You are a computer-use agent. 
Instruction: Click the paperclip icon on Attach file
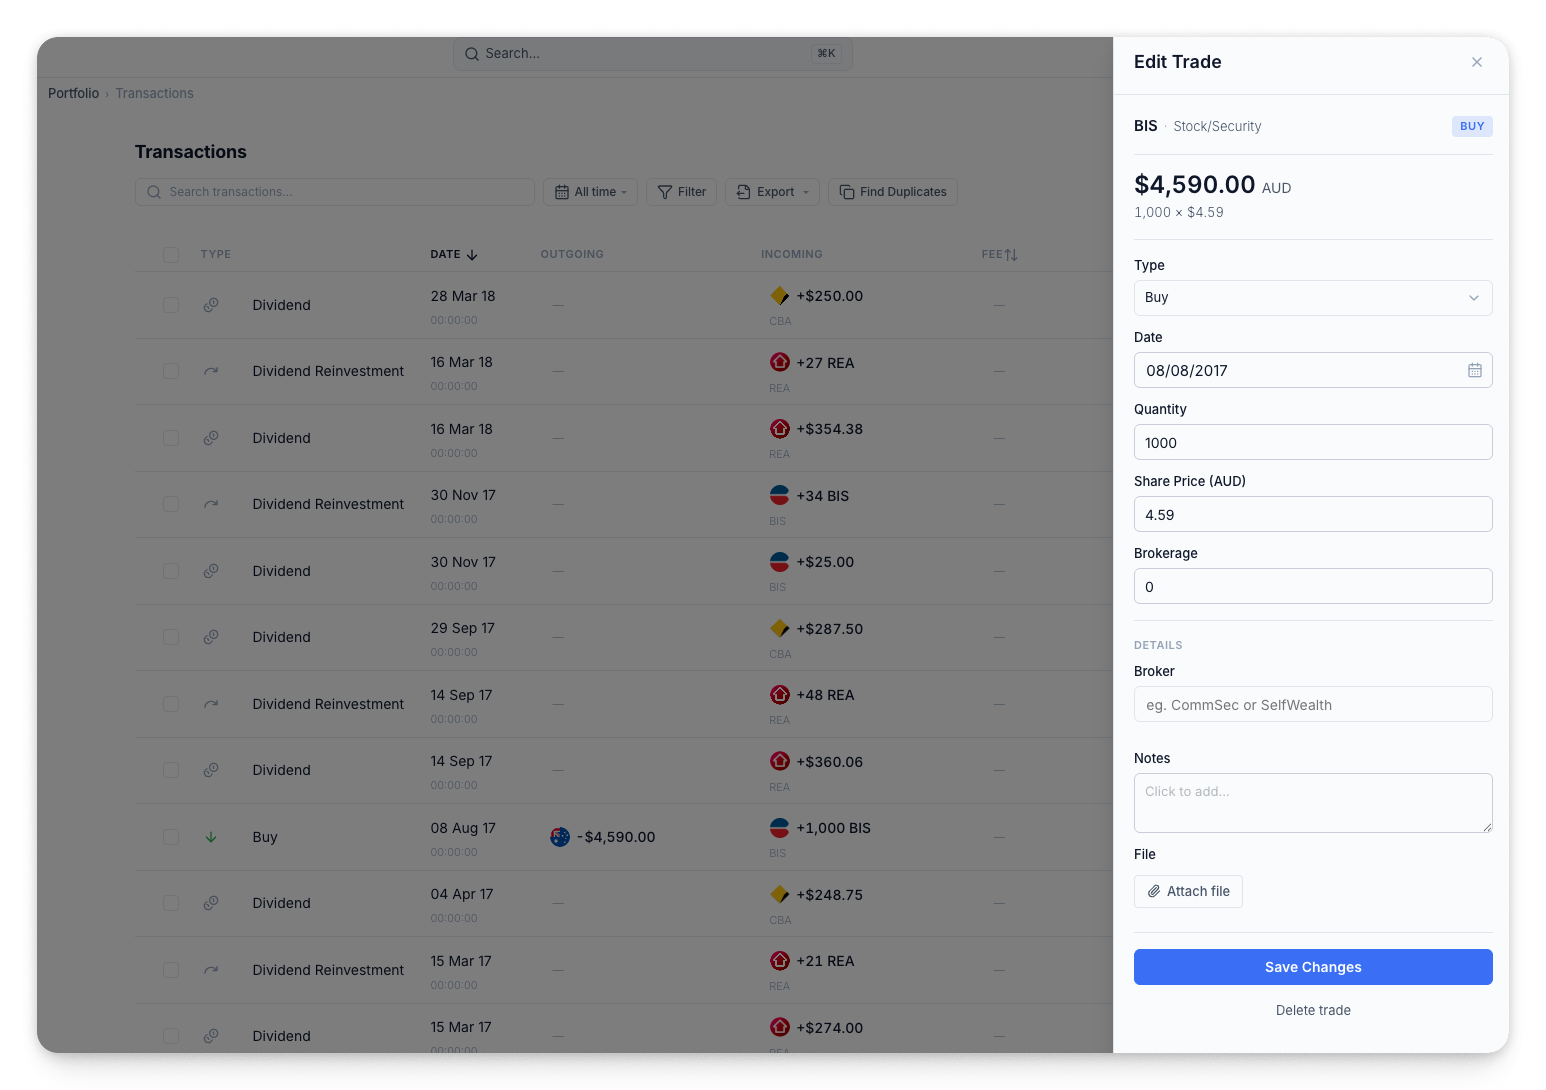point(1153,891)
